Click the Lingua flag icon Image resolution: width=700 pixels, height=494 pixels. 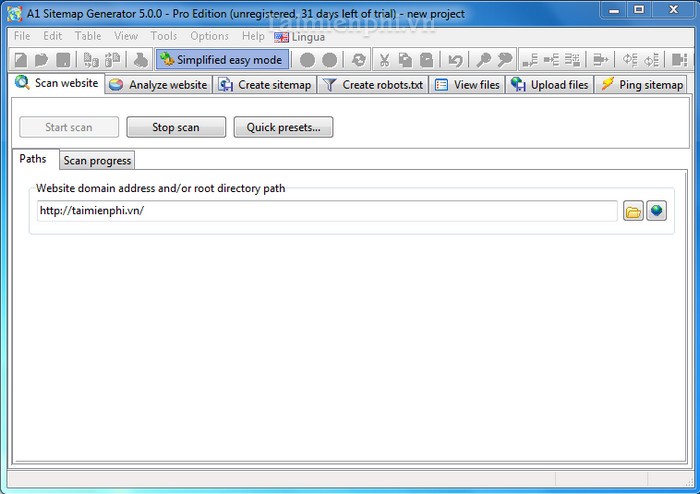tap(281, 37)
